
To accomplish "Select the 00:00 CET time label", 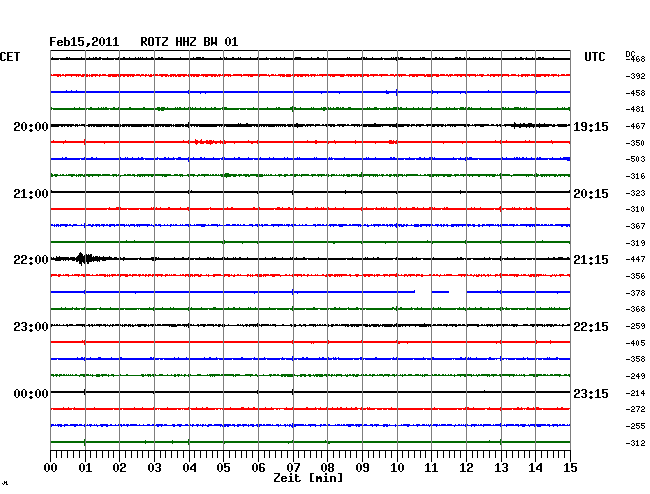I will (31, 394).
